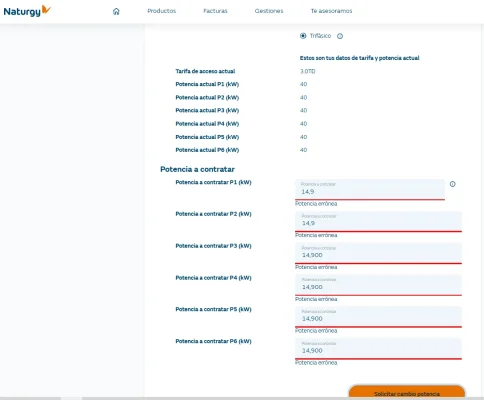Click the Potencia actual P1 (kW) label
This screenshot has height=400, width=484.
coord(207,84)
